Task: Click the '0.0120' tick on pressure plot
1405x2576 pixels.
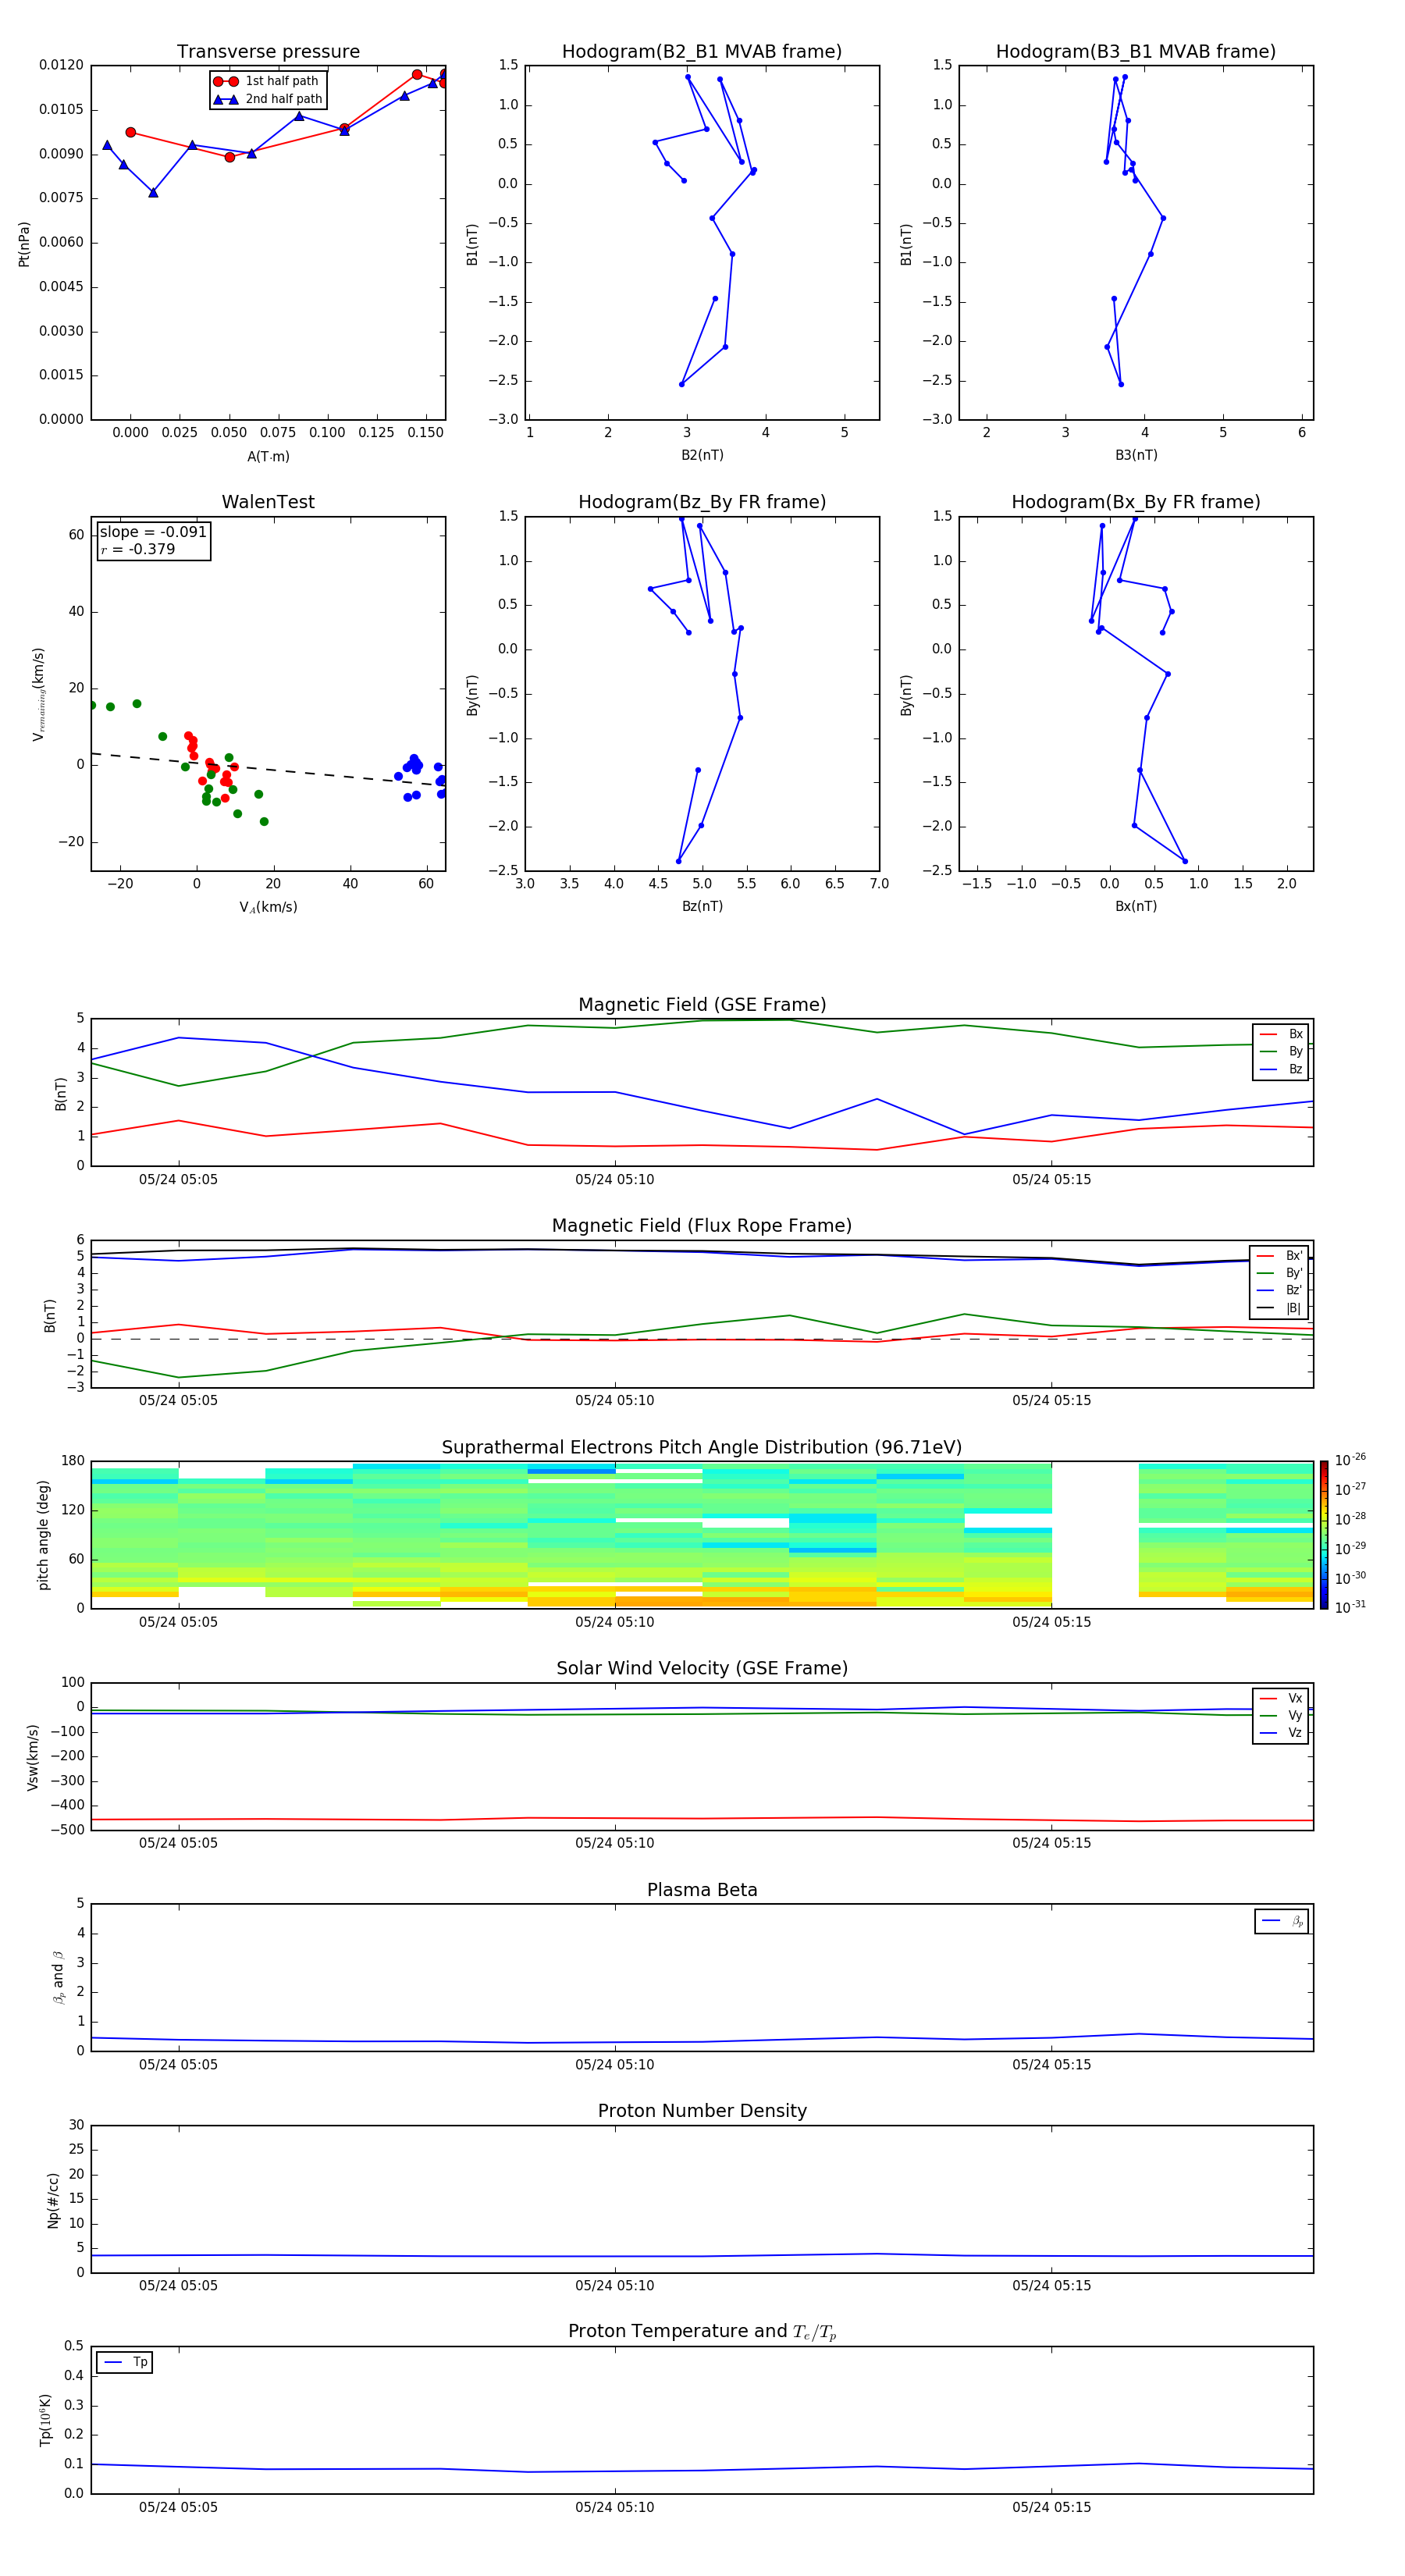Action: [x=61, y=65]
